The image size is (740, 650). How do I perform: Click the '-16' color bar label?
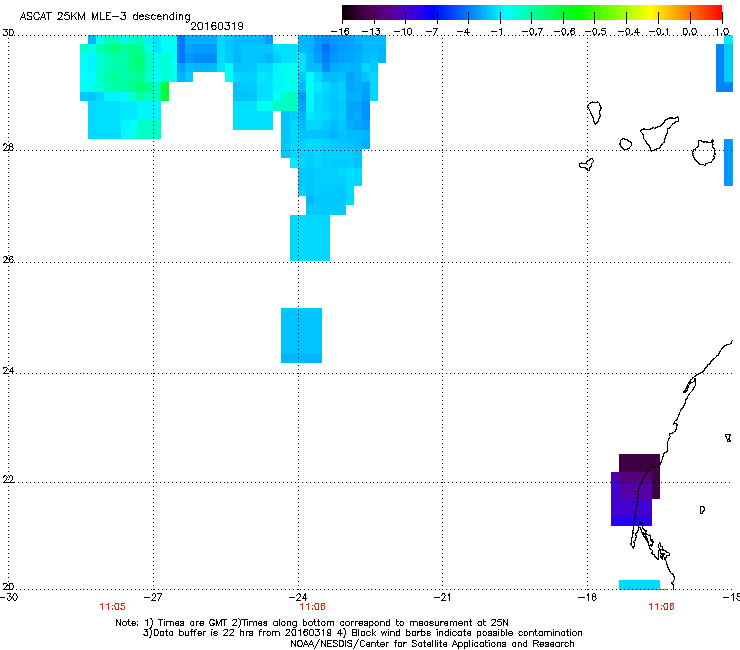pos(340,32)
